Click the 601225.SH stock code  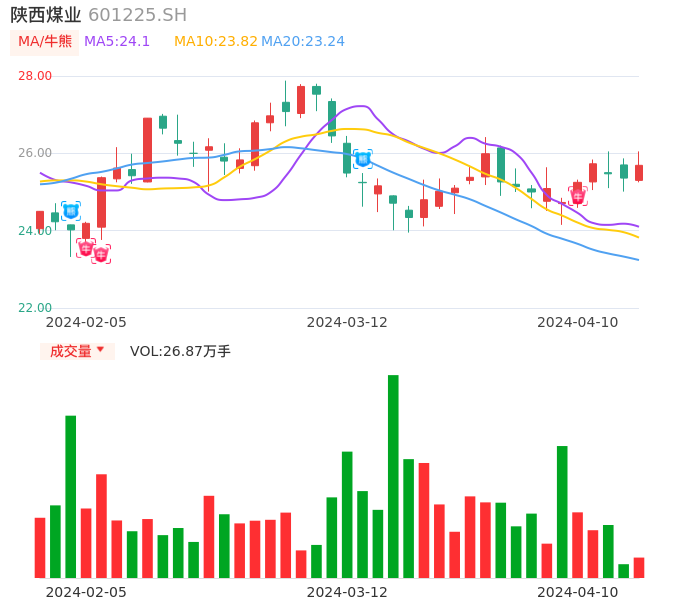point(137,15)
